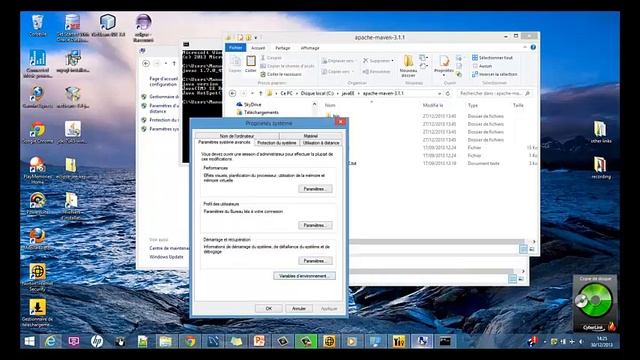Click the Copier icon in the ribbon
The image size is (640, 360).
point(235,64)
